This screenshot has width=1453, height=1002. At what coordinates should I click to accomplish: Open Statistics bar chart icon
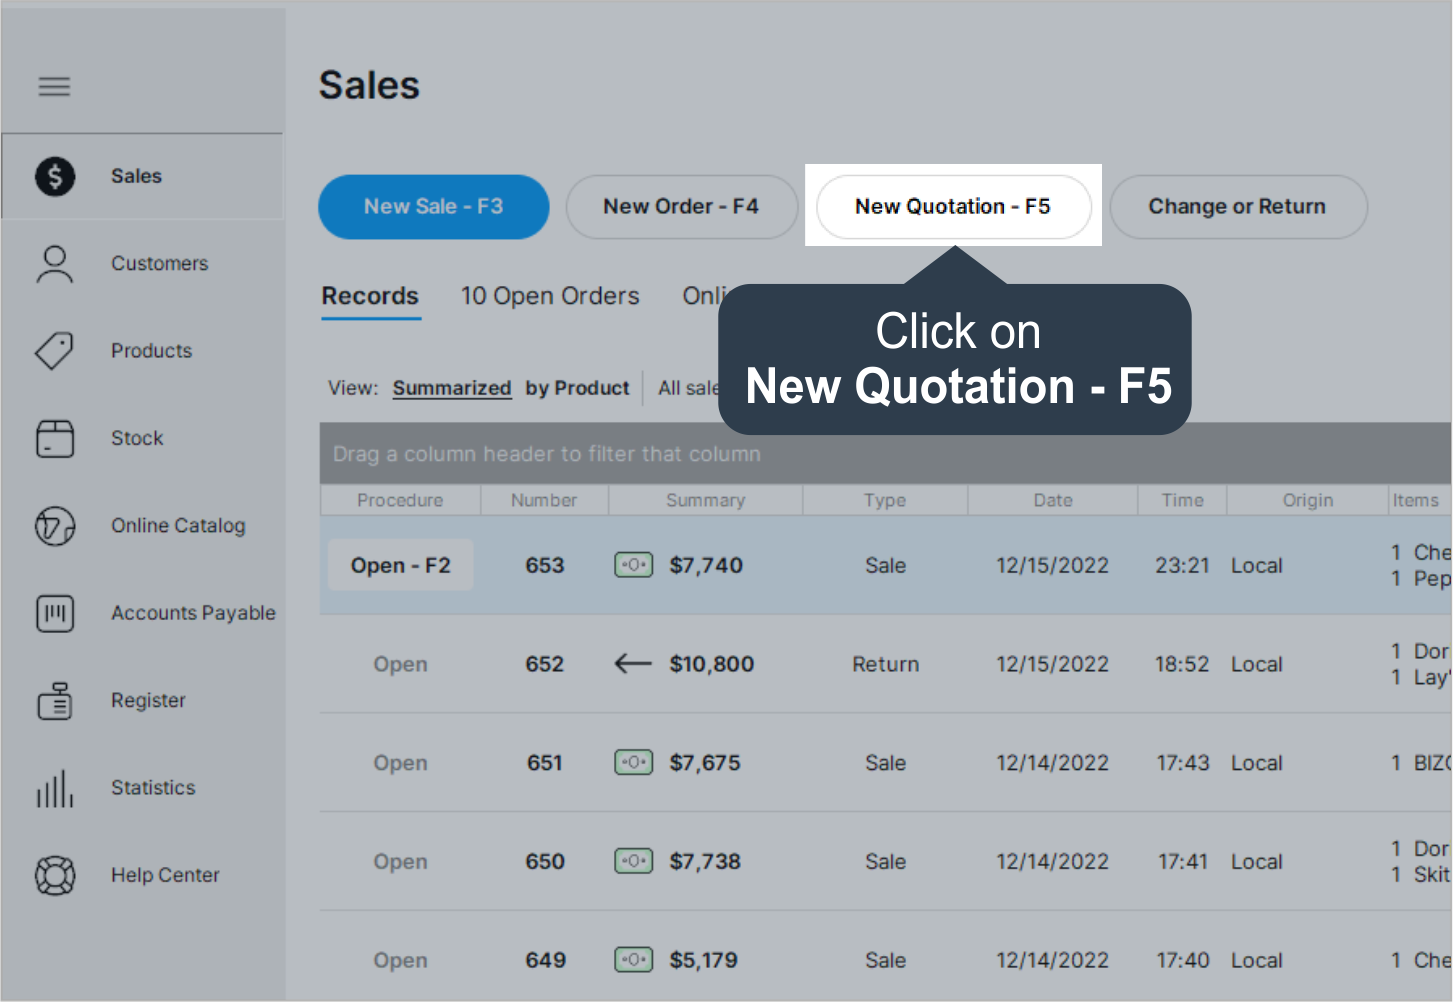coord(55,788)
